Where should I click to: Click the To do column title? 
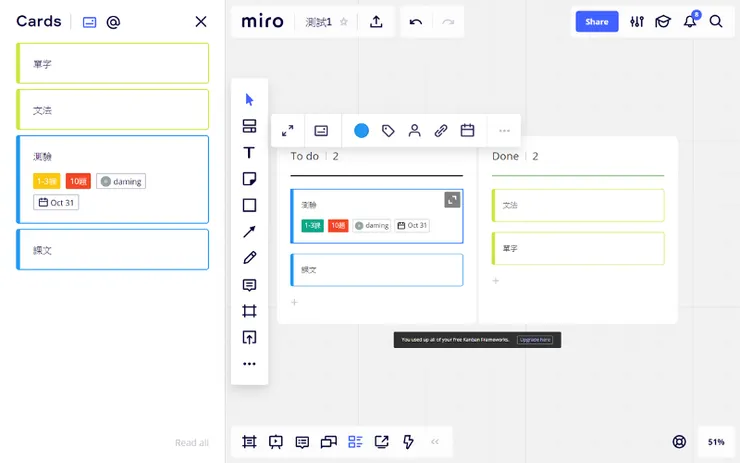click(x=304, y=156)
